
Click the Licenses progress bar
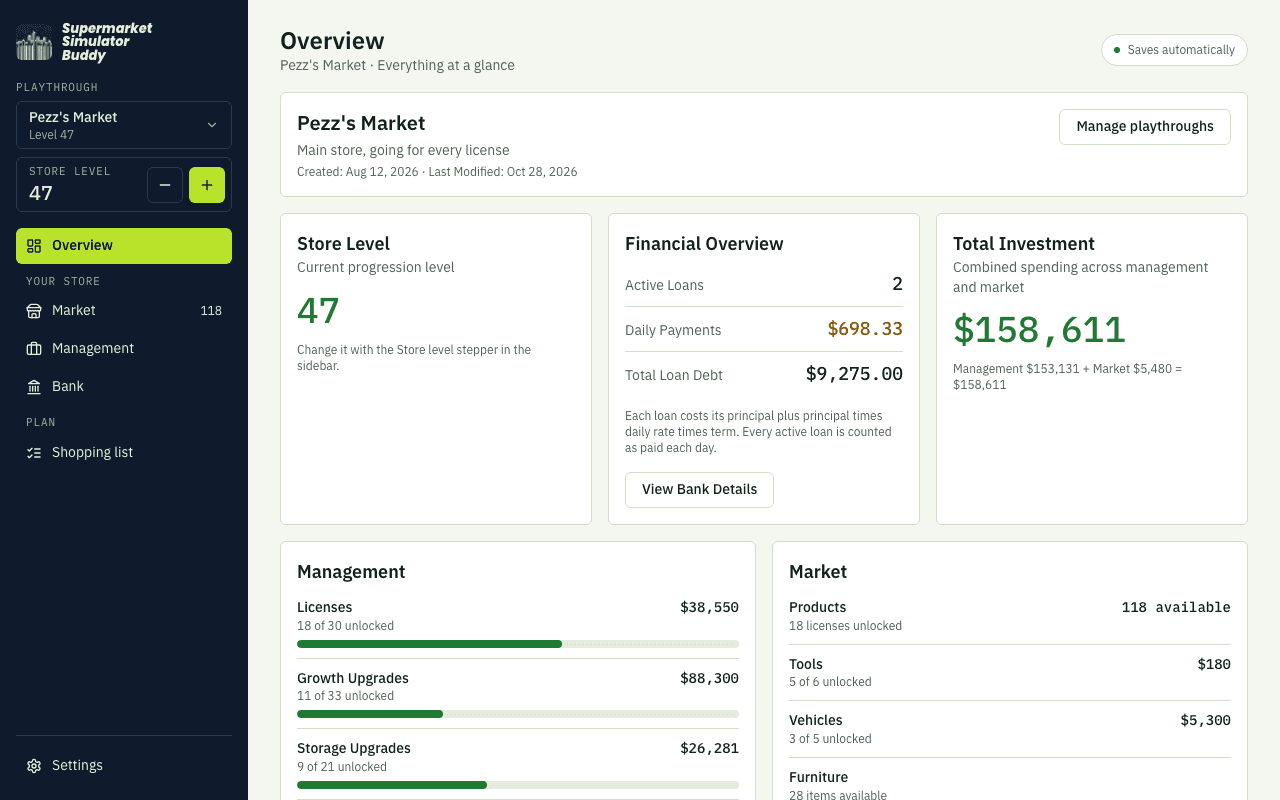coord(518,644)
